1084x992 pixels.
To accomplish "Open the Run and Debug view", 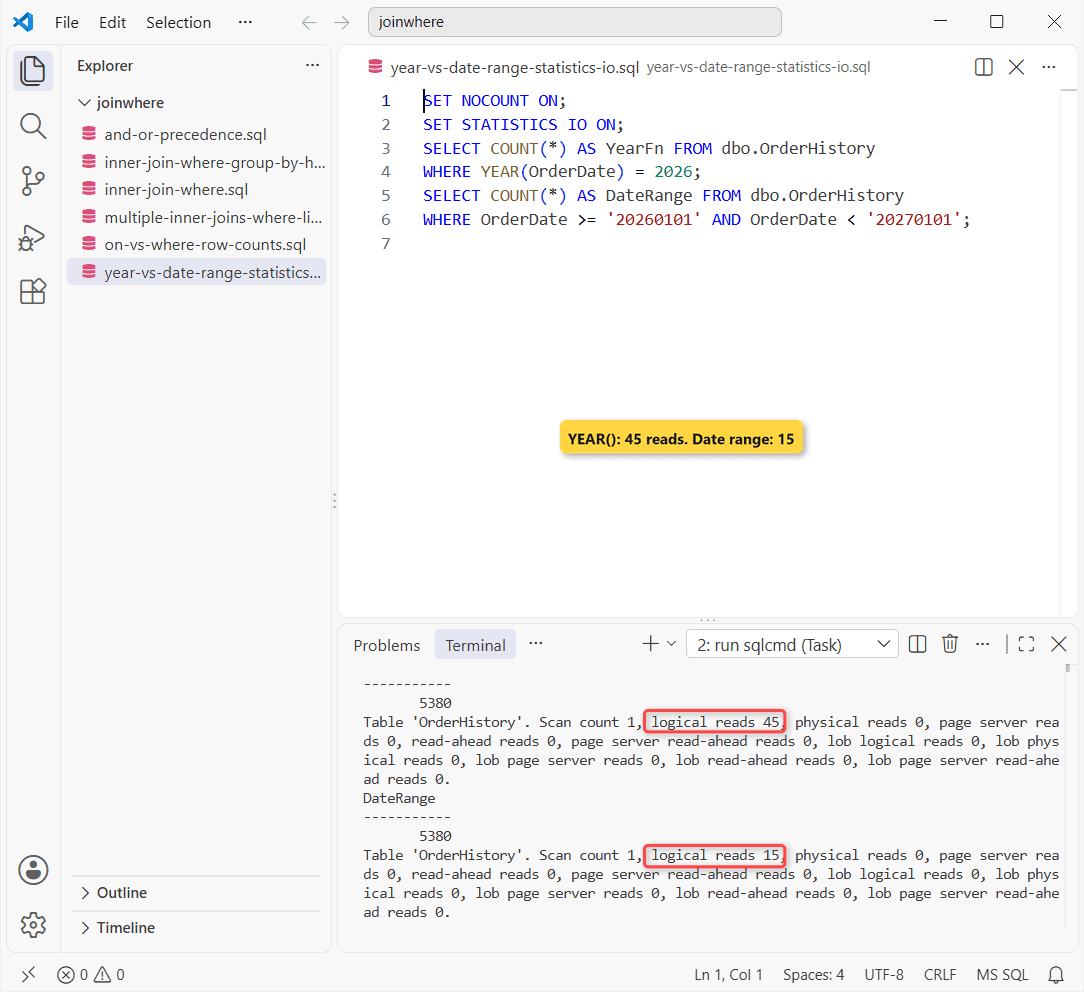I will 32,237.
